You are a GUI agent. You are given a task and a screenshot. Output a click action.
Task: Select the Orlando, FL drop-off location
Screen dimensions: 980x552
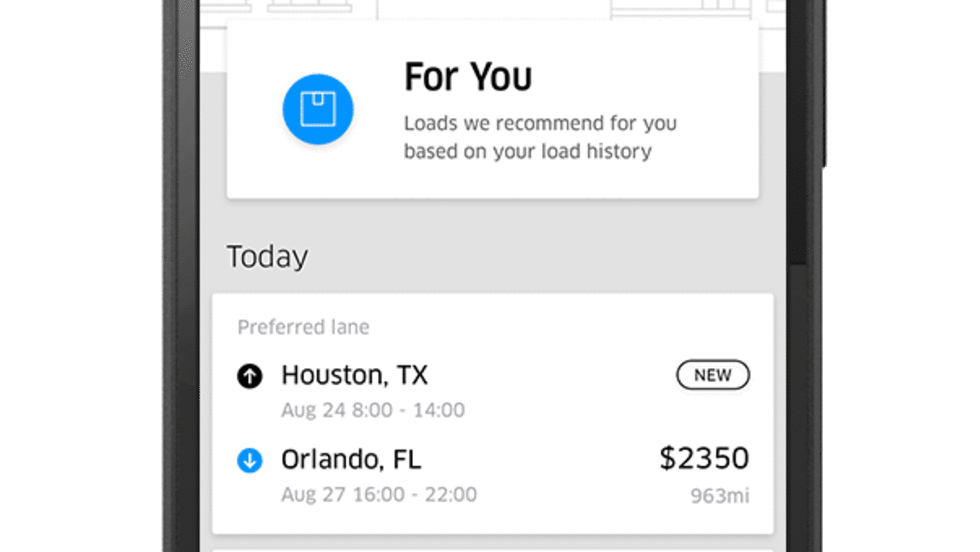(x=351, y=459)
